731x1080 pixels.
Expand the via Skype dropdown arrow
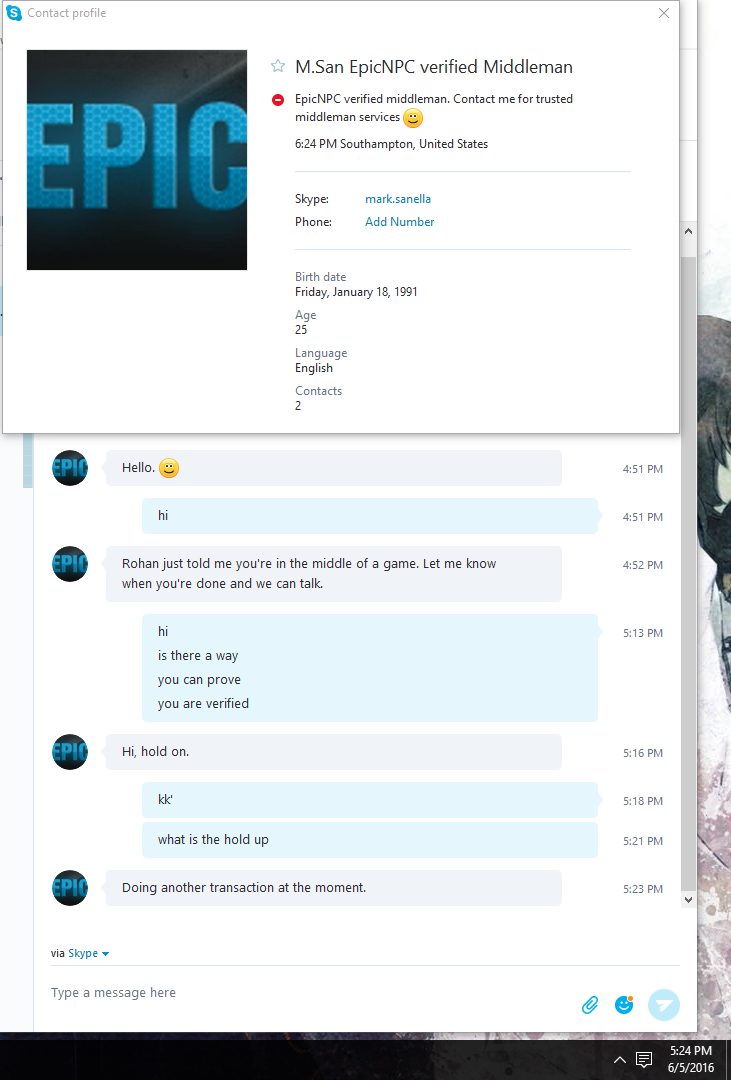click(105, 954)
